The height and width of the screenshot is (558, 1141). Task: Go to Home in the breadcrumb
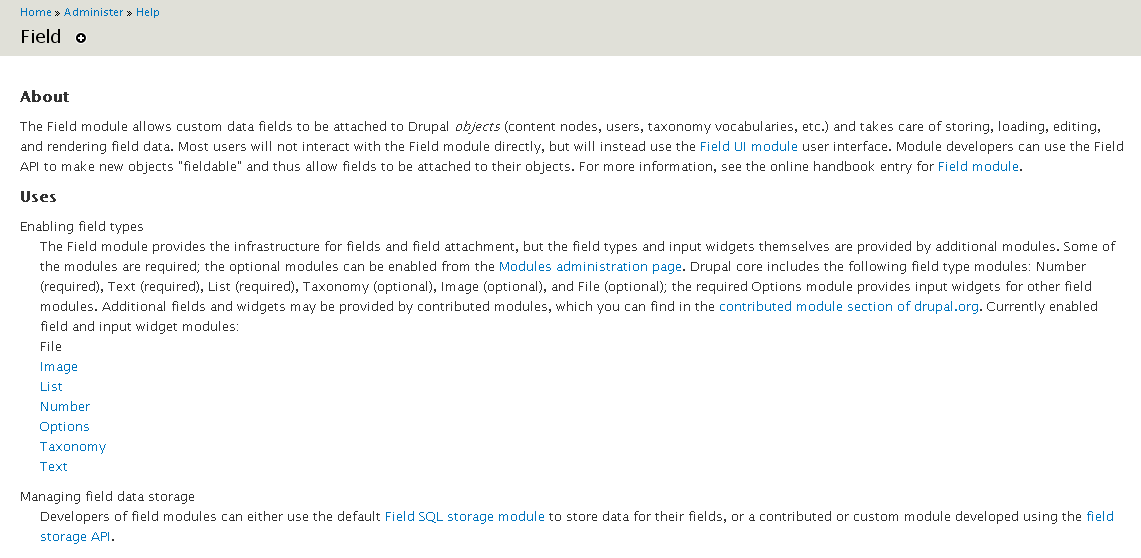click(x=35, y=12)
